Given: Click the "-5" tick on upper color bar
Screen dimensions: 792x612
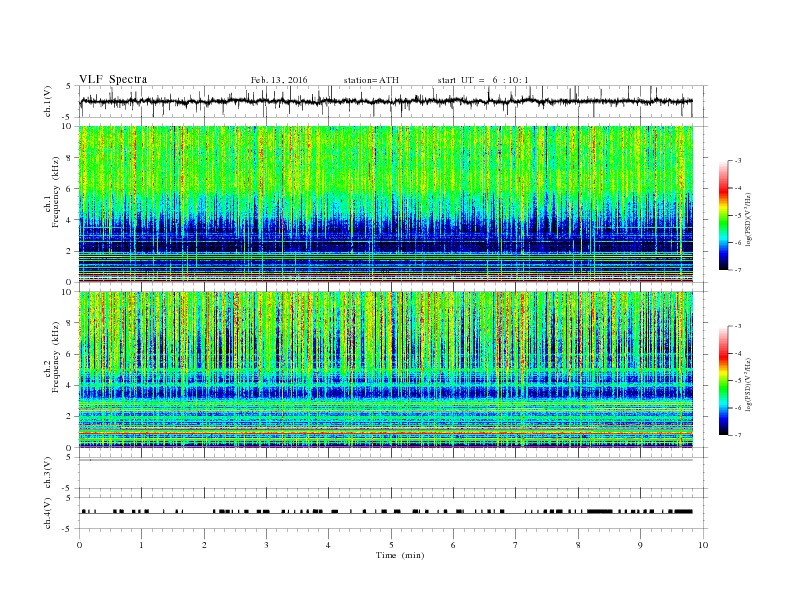Looking at the screenshot, I should pos(737,215).
